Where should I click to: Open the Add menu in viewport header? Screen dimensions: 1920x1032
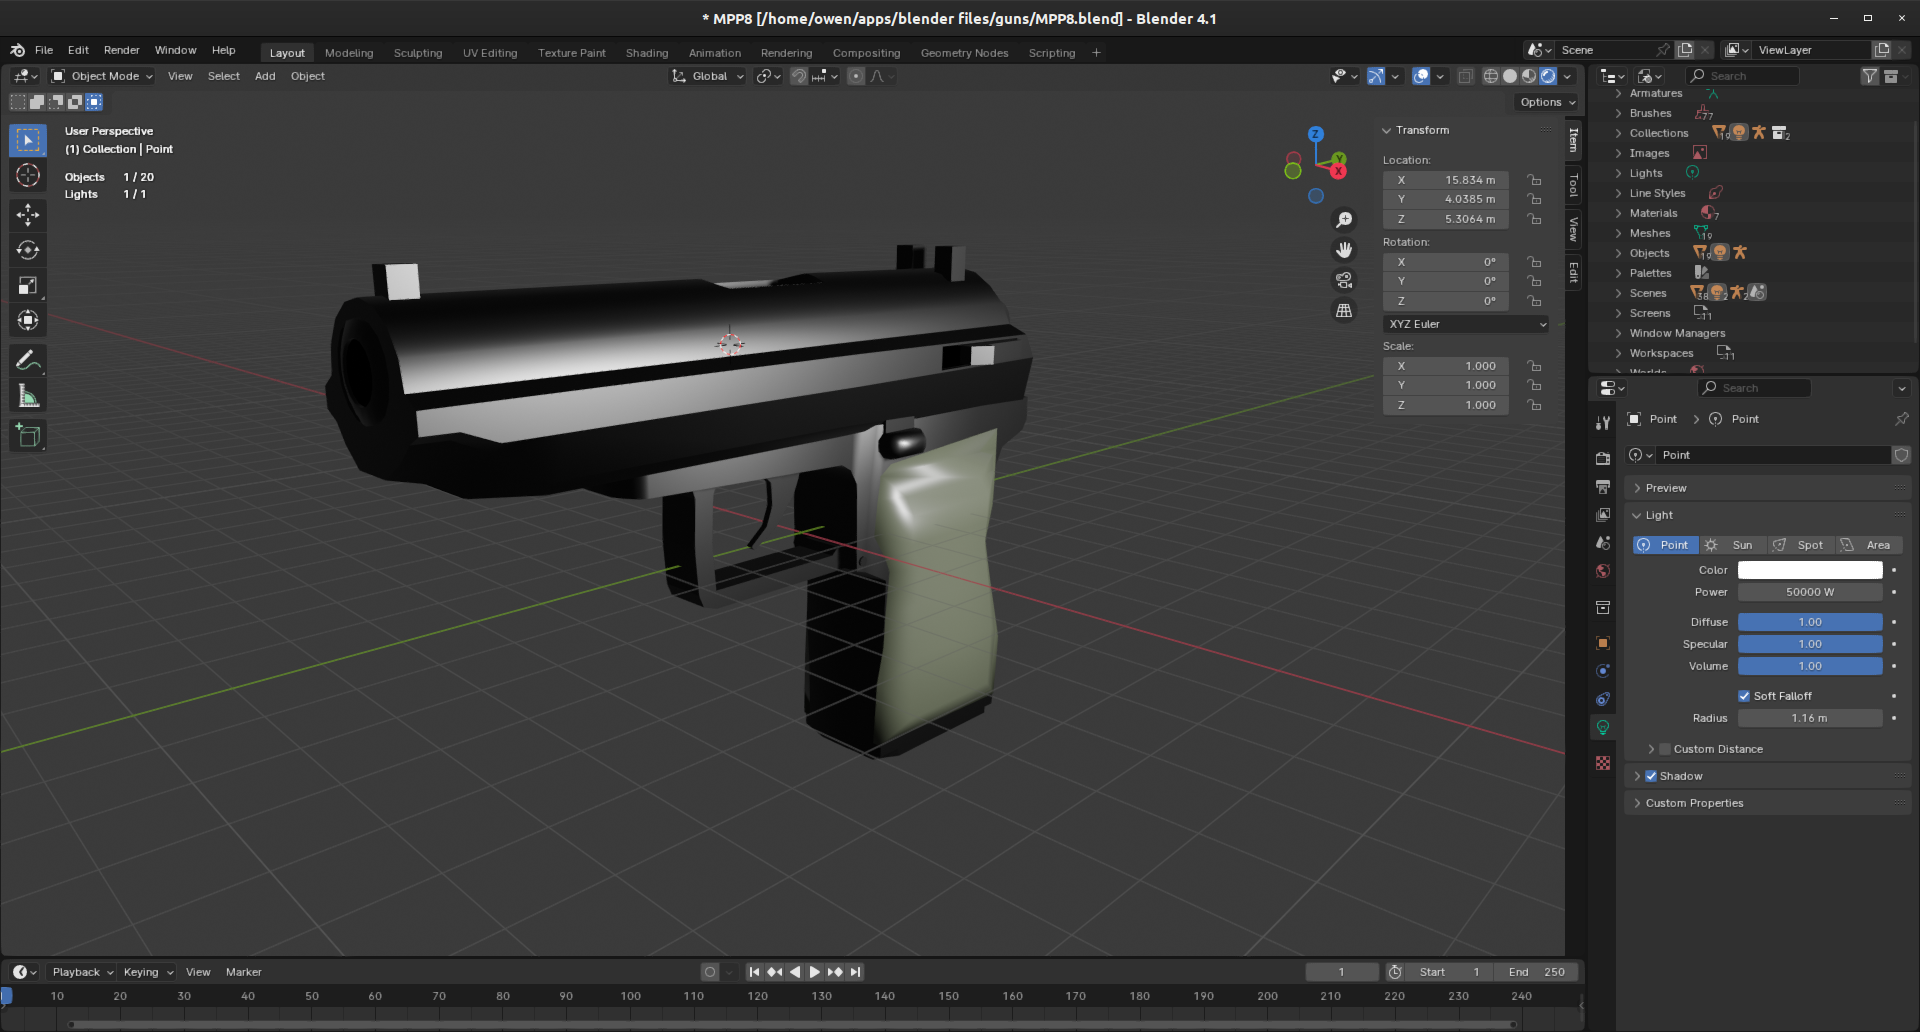(x=265, y=76)
